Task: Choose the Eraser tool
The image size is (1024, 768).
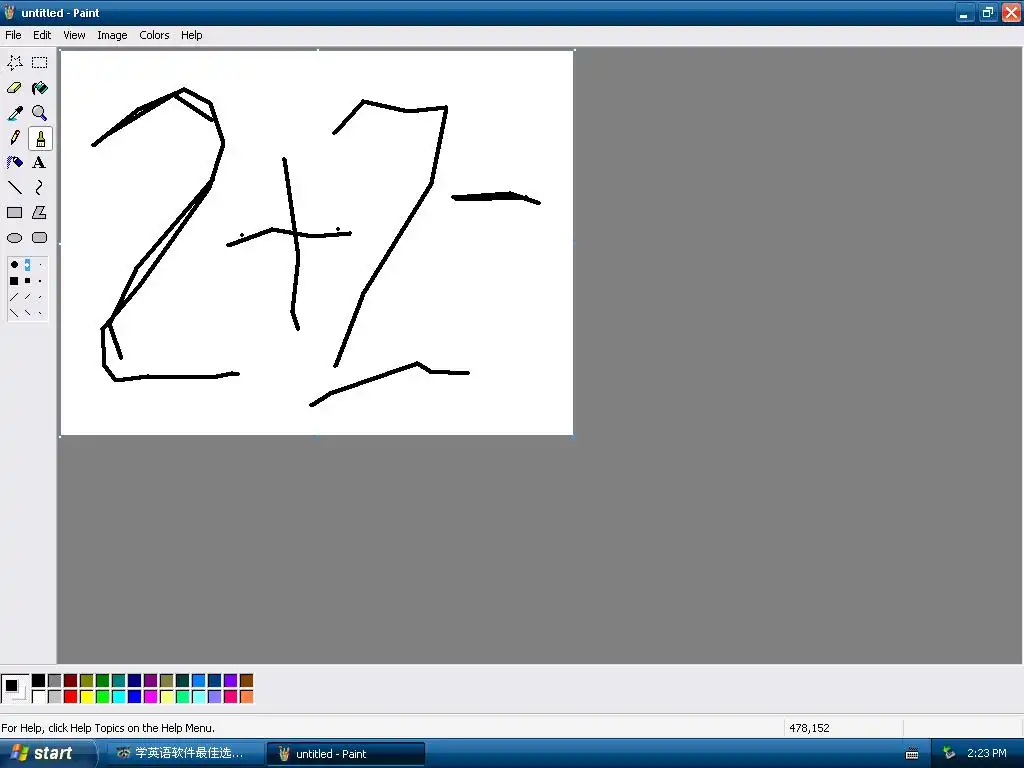Action: (x=14, y=88)
